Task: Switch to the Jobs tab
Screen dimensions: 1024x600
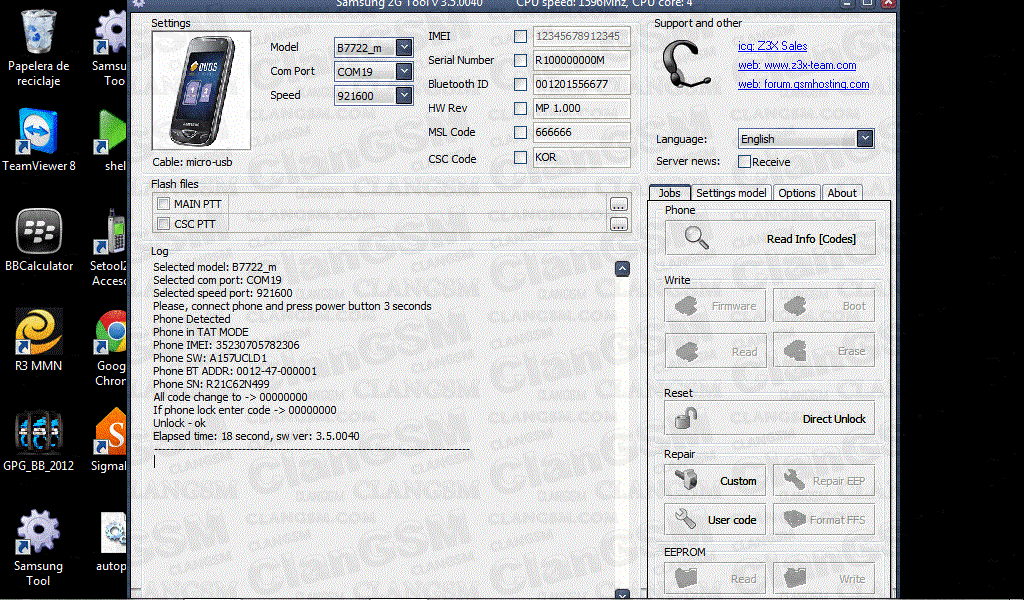Action: 669,193
